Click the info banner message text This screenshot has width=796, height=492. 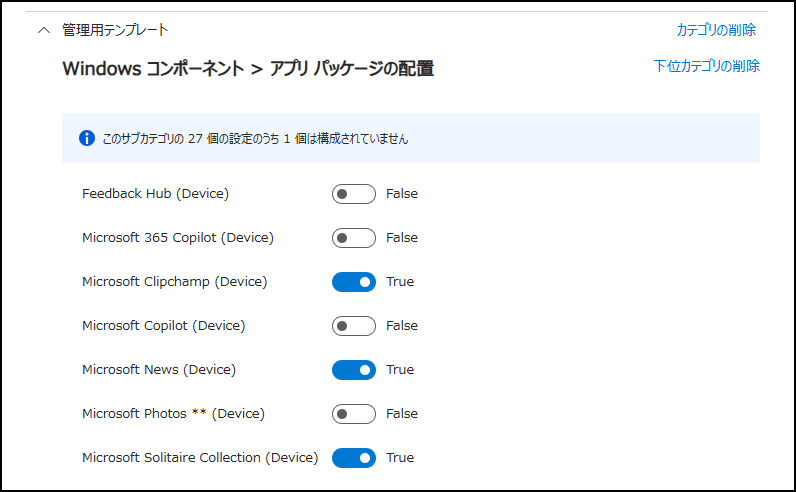255,139
